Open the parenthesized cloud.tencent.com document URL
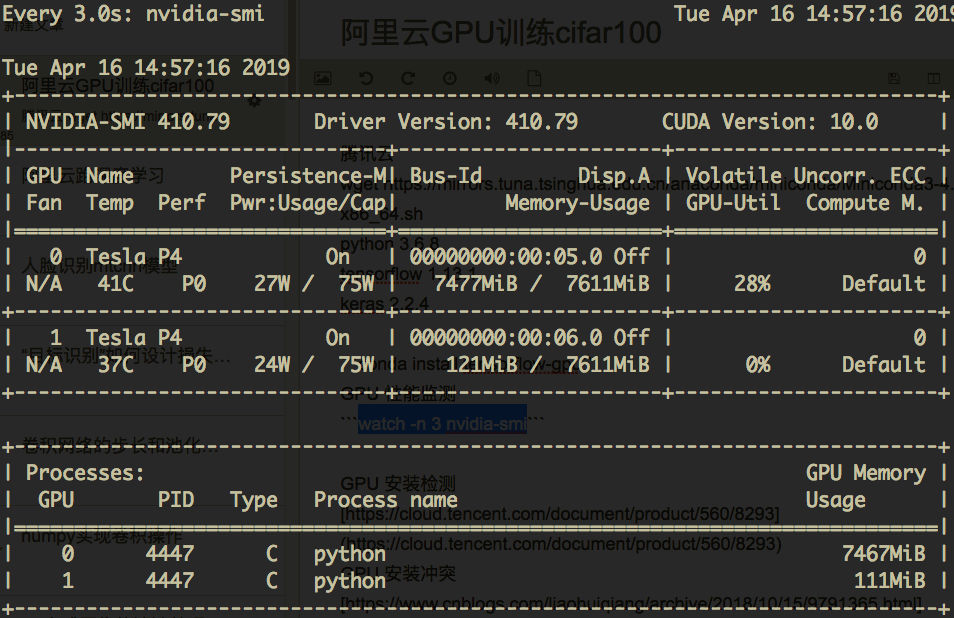954x618 pixels. point(561,543)
